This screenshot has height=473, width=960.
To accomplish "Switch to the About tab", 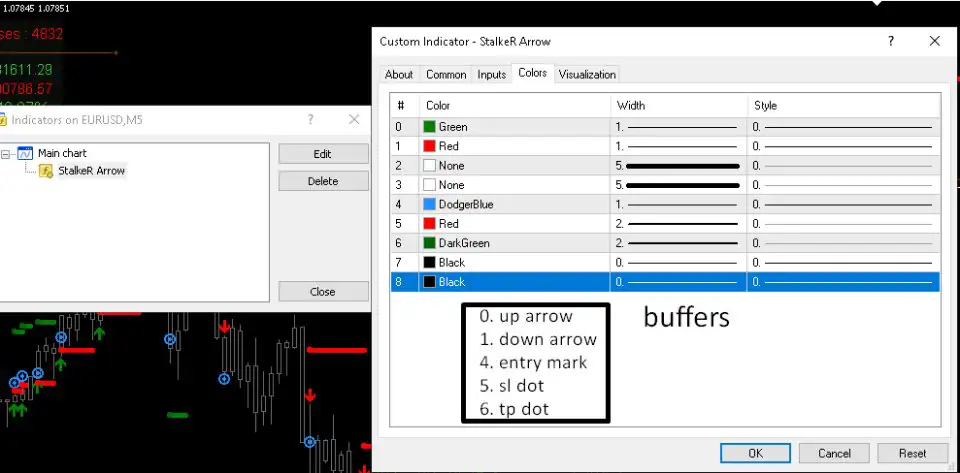I will 399,74.
